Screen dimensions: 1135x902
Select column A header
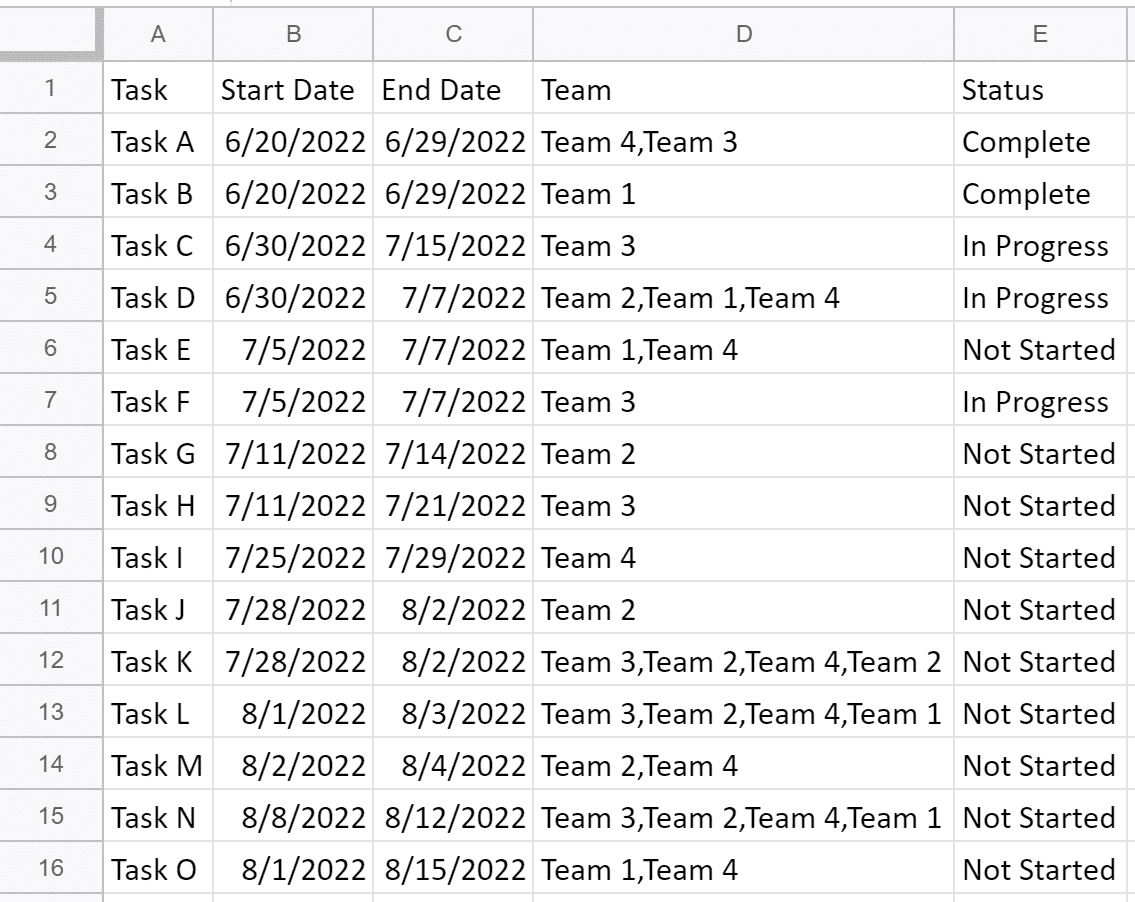coord(157,35)
